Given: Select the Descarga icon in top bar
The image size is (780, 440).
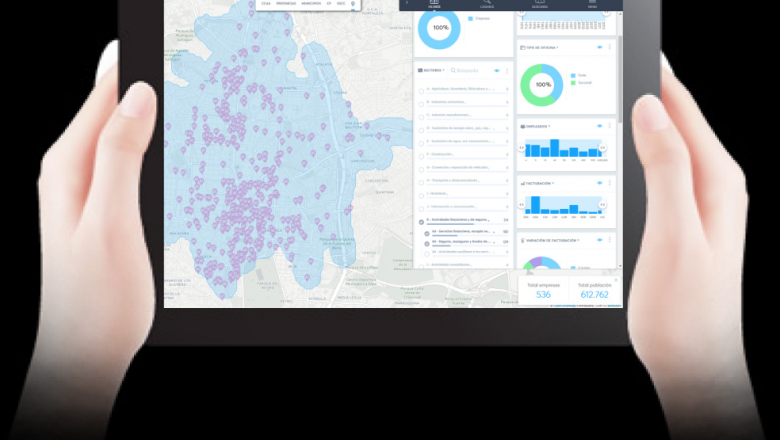Looking at the screenshot, I should pyautogui.click(x=539, y=3).
